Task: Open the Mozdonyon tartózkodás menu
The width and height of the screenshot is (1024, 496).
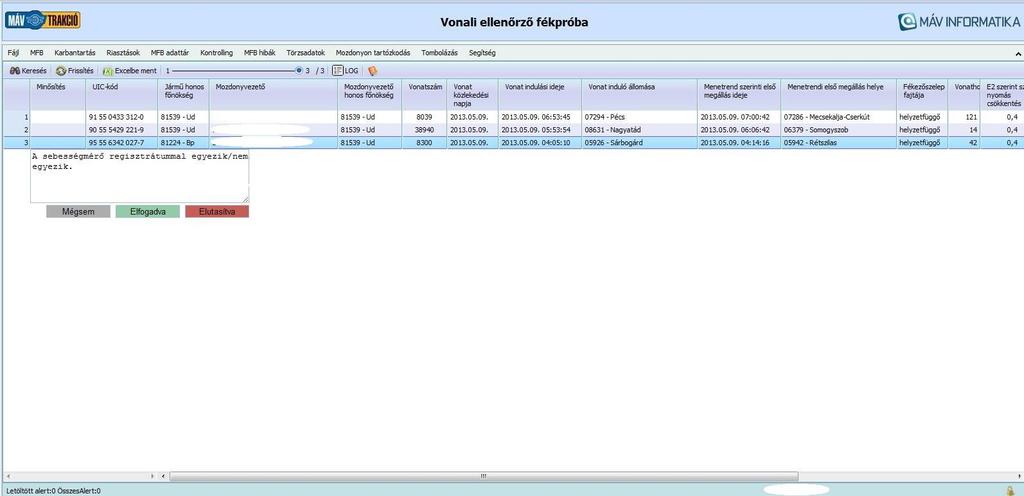Action: tap(373, 53)
